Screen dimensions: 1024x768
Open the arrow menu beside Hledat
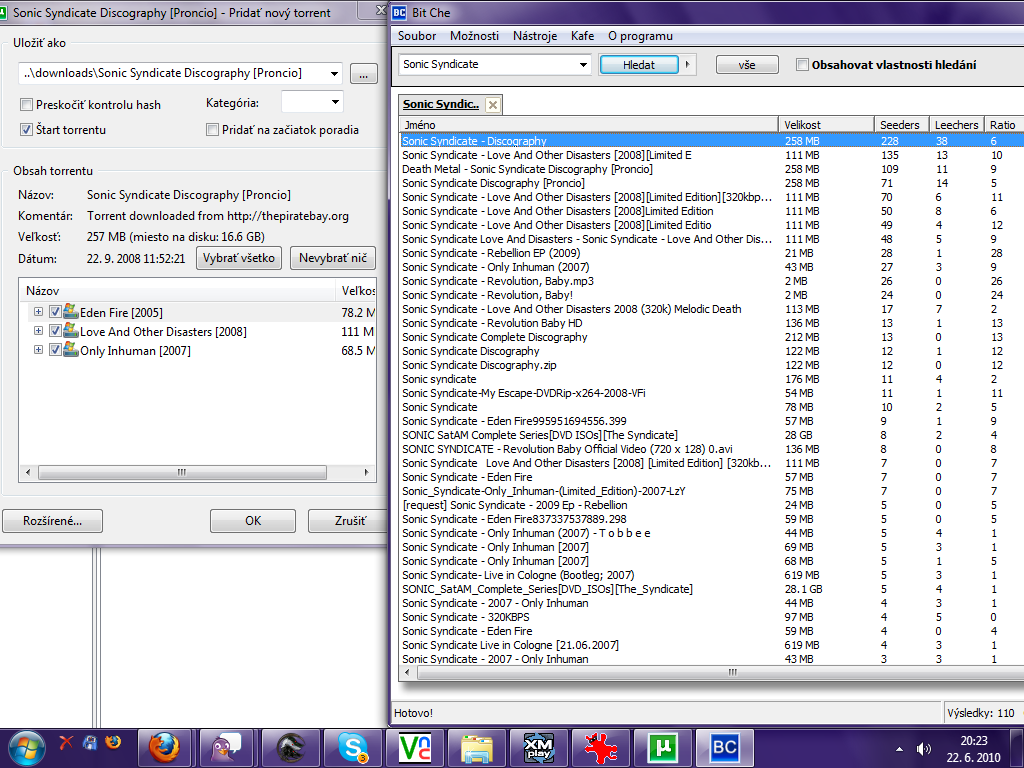pyautogui.click(x=687, y=65)
